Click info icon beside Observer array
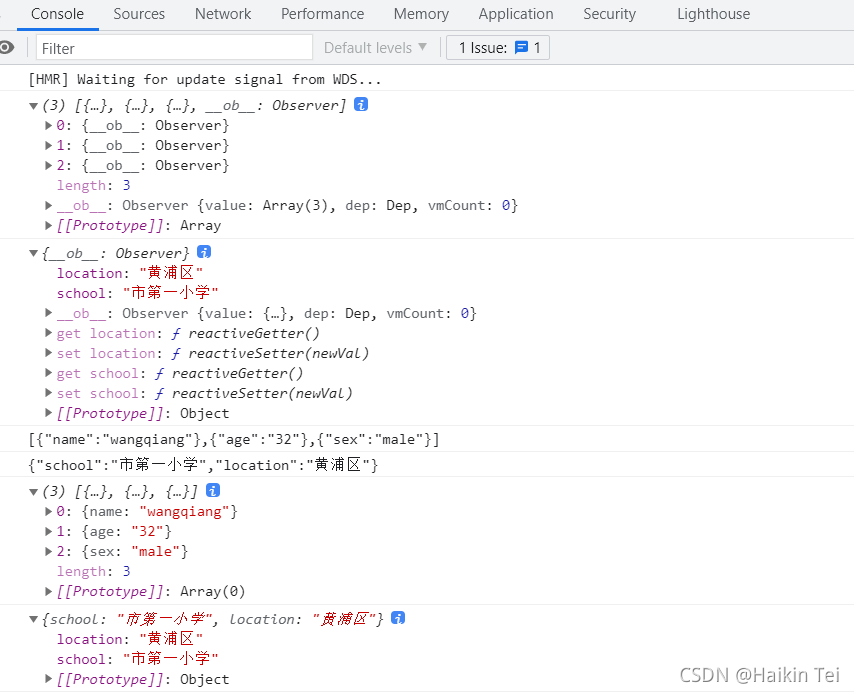This screenshot has height=693, width=854. (361, 104)
